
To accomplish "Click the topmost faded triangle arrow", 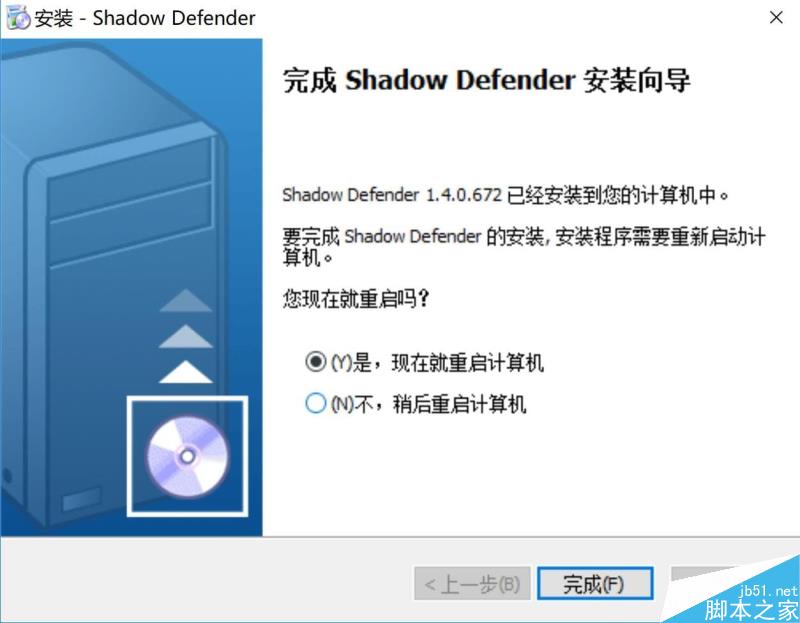I will coord(186,301).
